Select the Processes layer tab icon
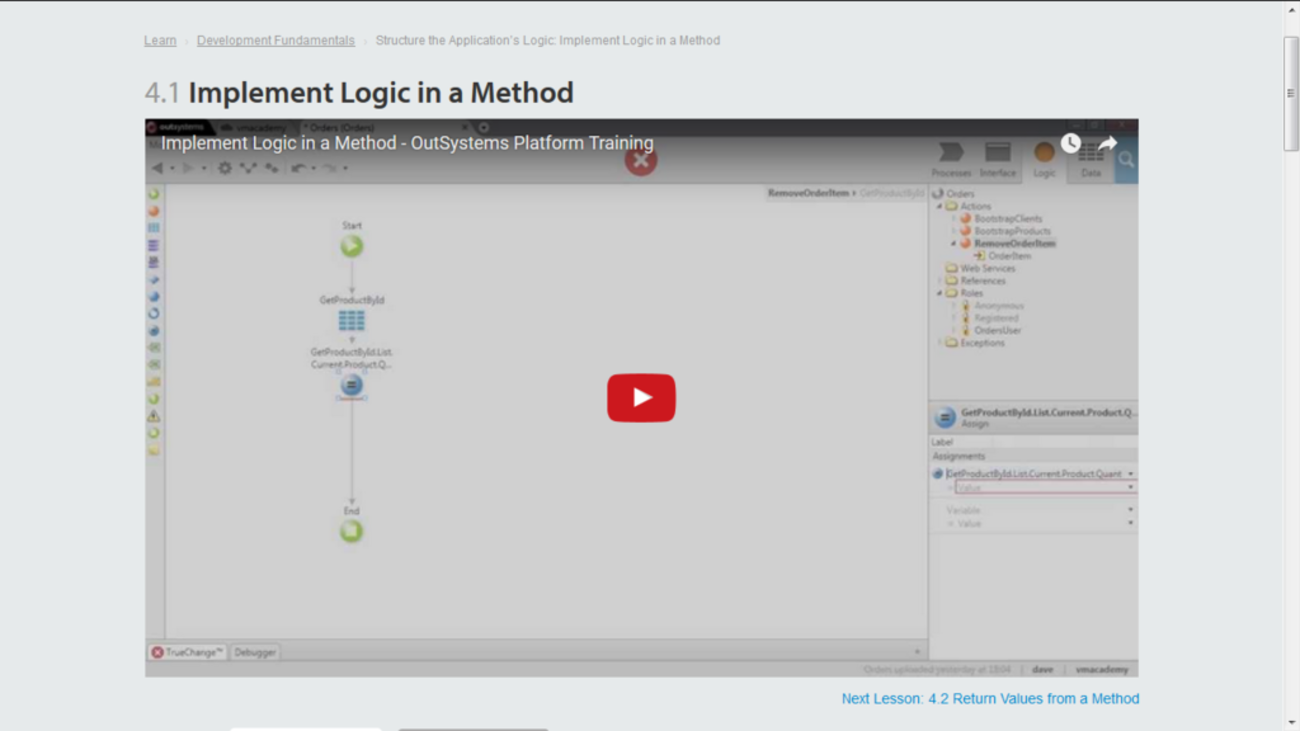1300x731 pixels. pos(951,159)
